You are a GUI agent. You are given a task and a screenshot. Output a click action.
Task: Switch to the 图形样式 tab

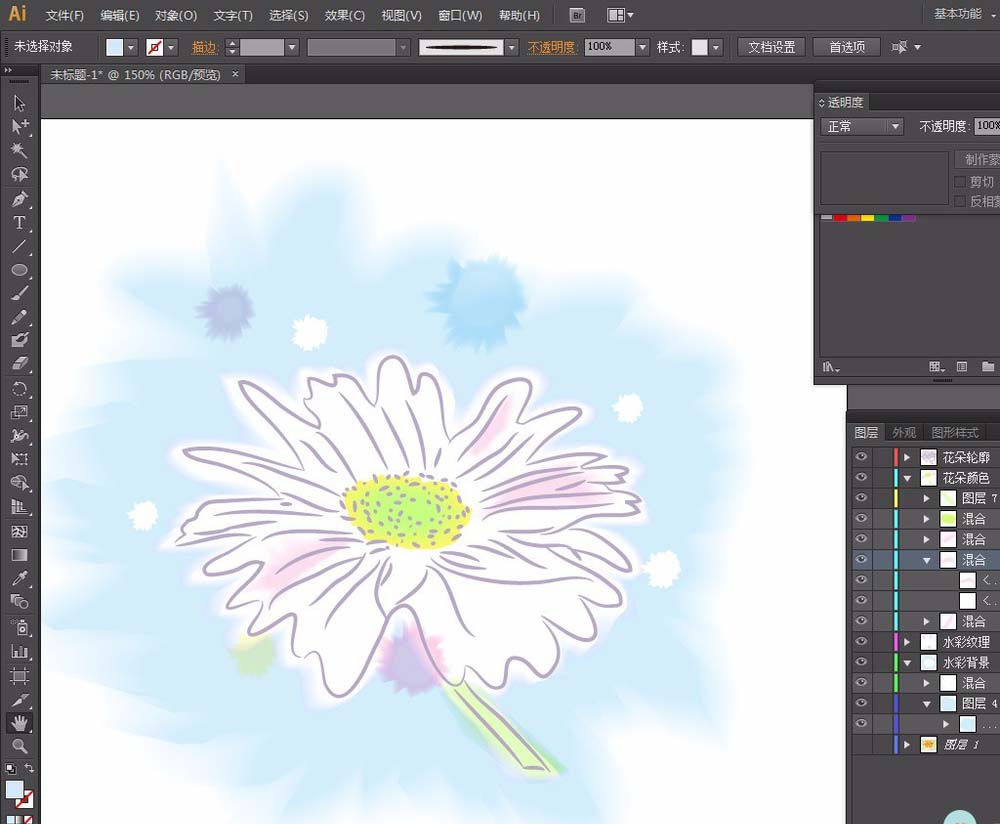(955, 432)
